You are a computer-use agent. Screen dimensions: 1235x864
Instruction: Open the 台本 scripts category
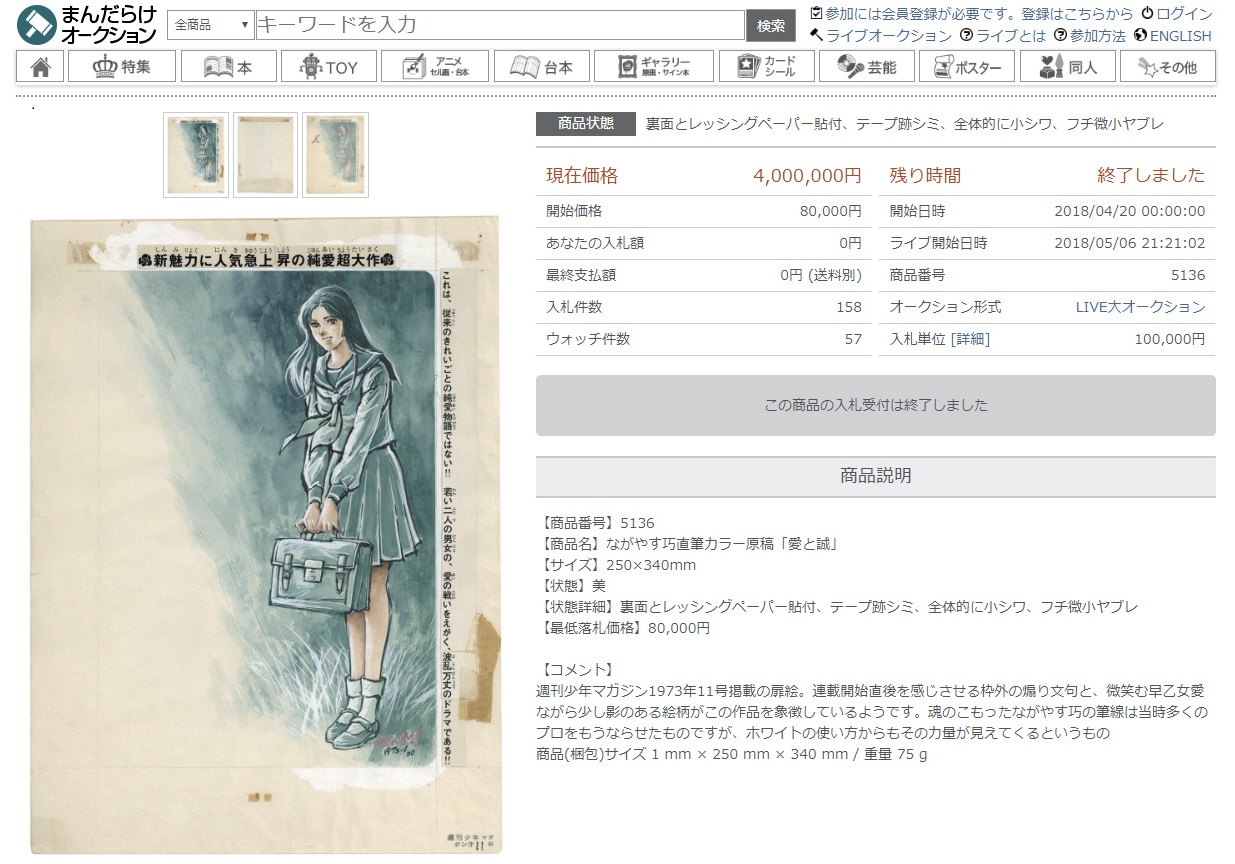pyautogui.click(x=541, y=67)
